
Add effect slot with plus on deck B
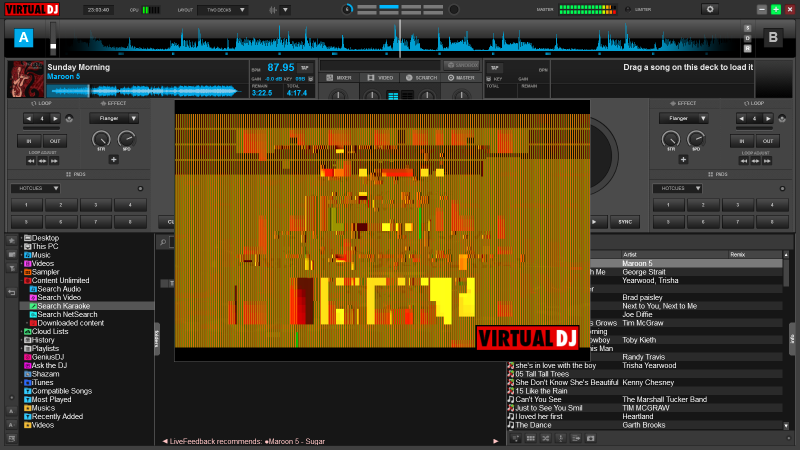[683, 160]
